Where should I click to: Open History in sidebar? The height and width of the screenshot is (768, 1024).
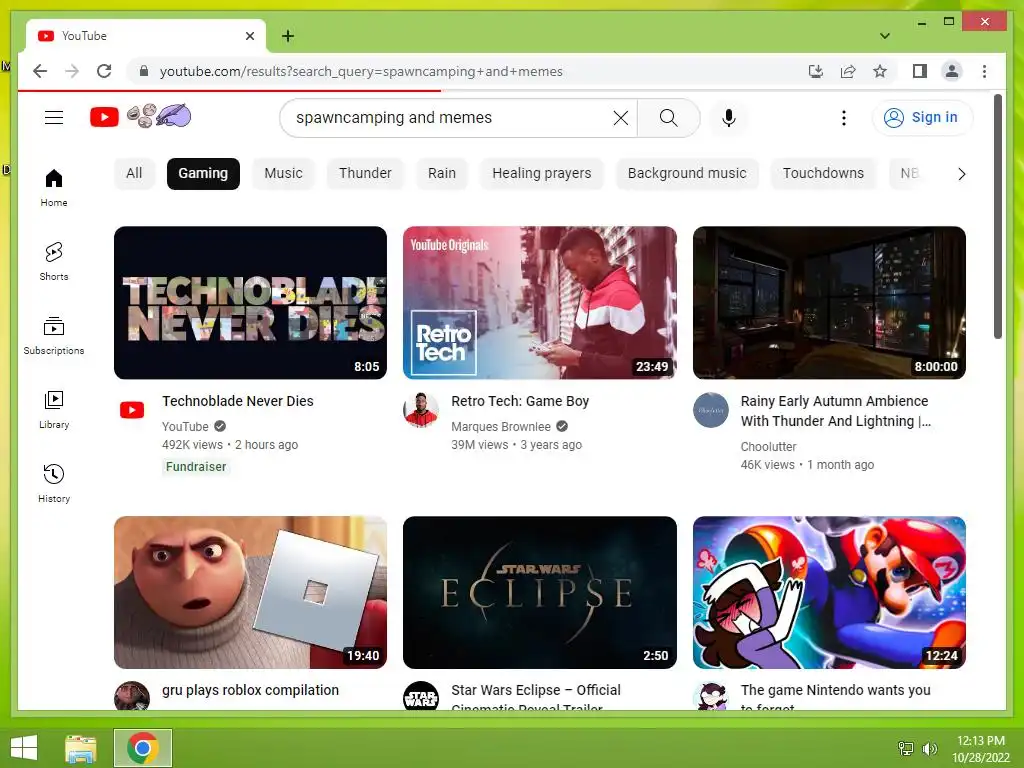[x=54, y=484]
